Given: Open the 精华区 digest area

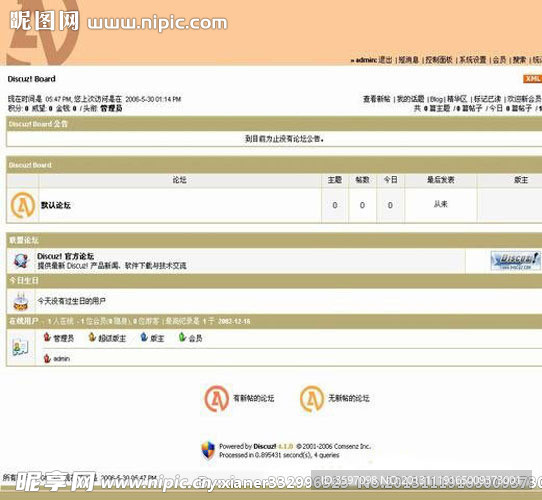Looking at the screenshot, I should click(457, 99).
